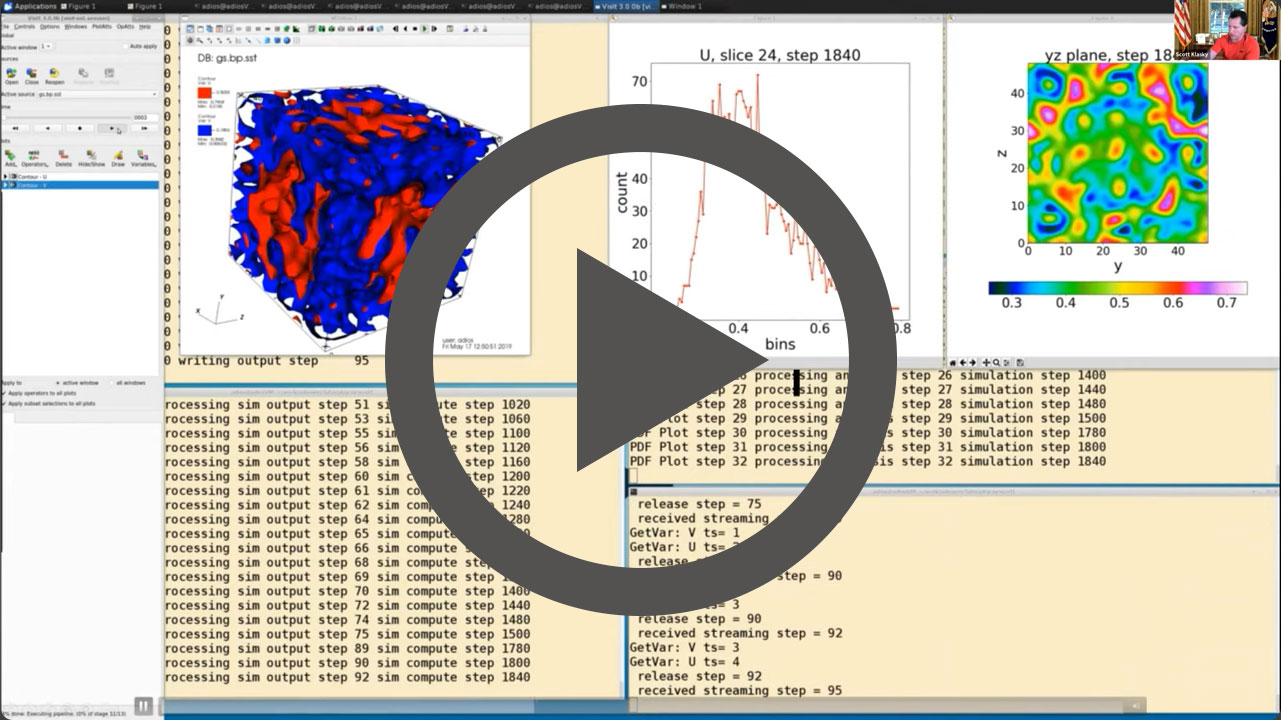The height and width of the screenshot is (720, 1281).
Task: Click the pan cross-arrow matplotlib tool
Action: click(x=985, y=362)
